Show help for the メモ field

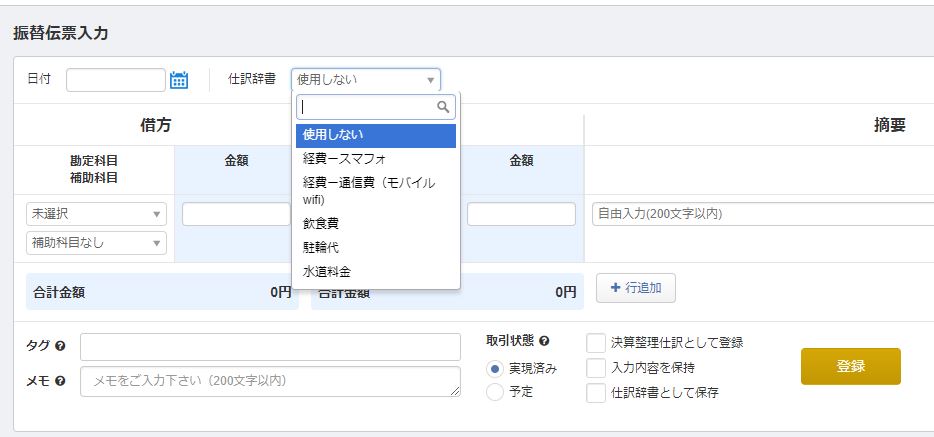(x=60, y=381)
